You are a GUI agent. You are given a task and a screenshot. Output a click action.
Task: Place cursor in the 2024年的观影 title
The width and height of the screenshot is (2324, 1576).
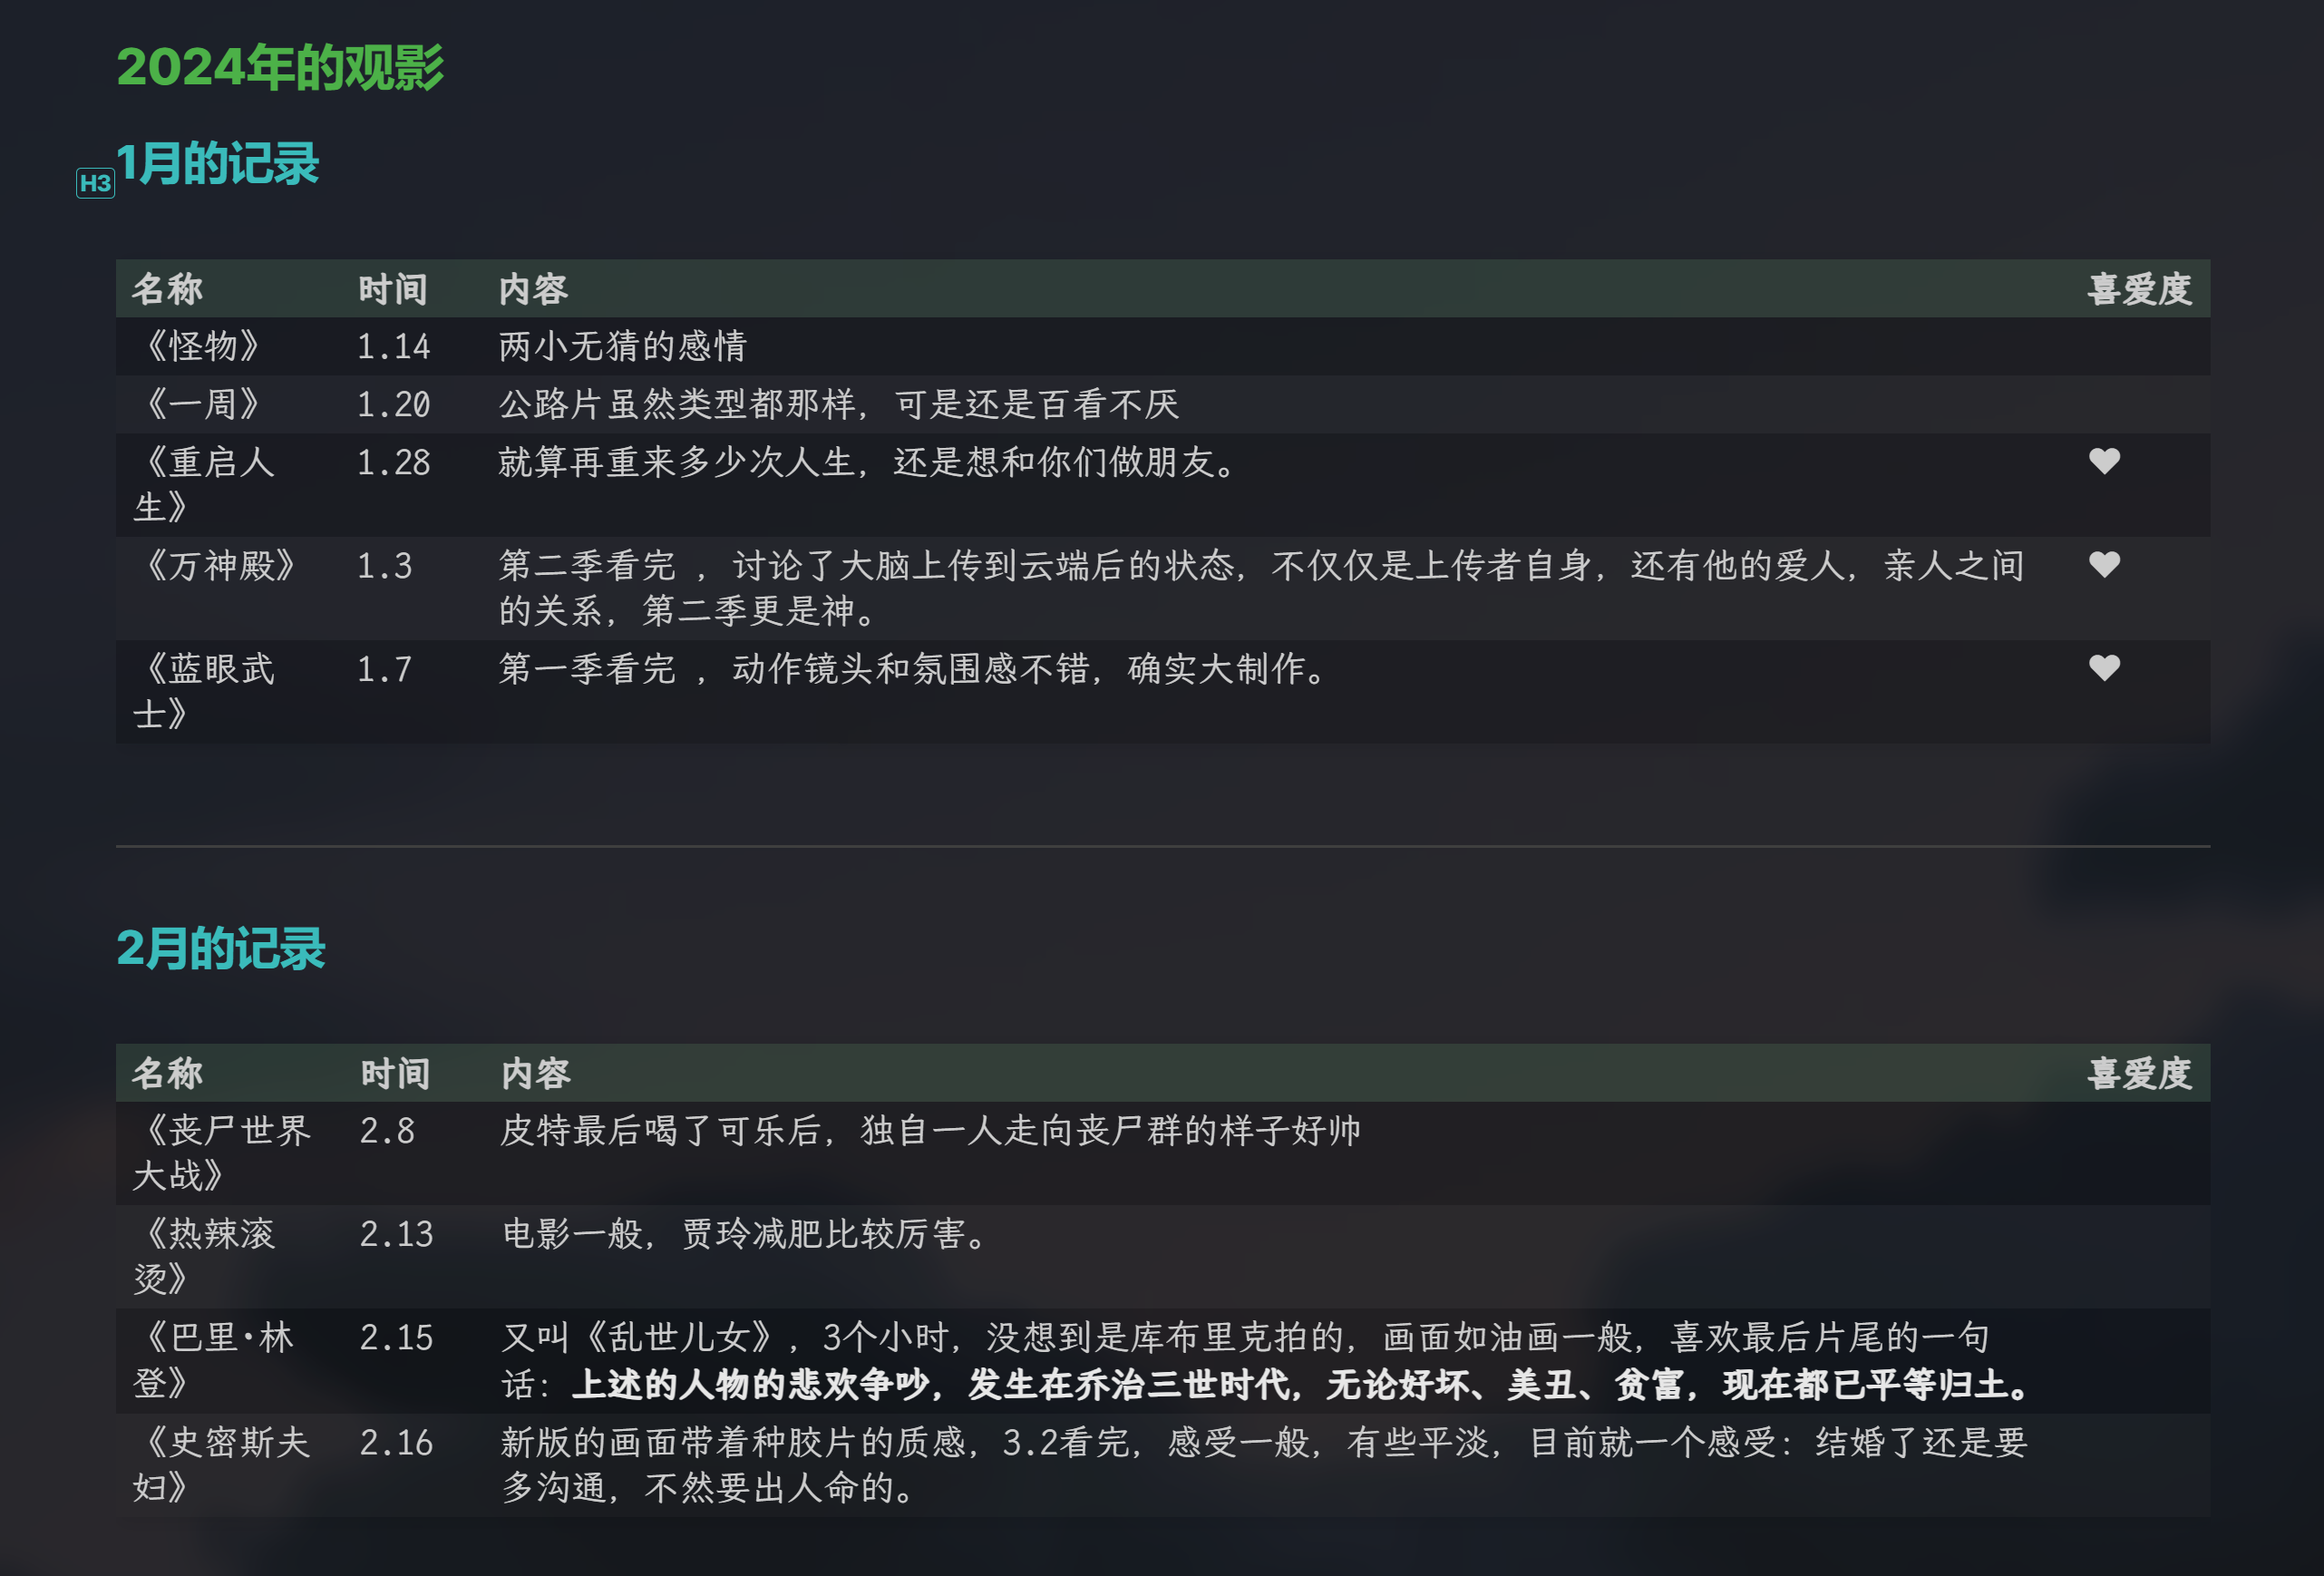[280, 68]
